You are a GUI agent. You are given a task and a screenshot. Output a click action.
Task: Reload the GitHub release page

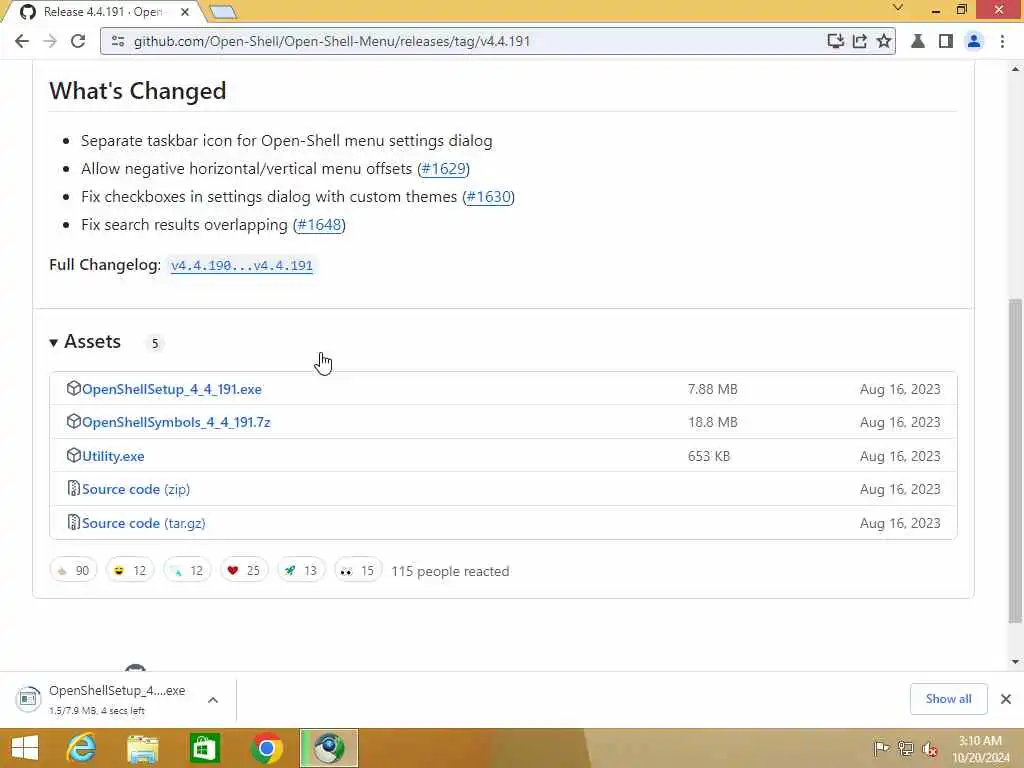point(78,41)
